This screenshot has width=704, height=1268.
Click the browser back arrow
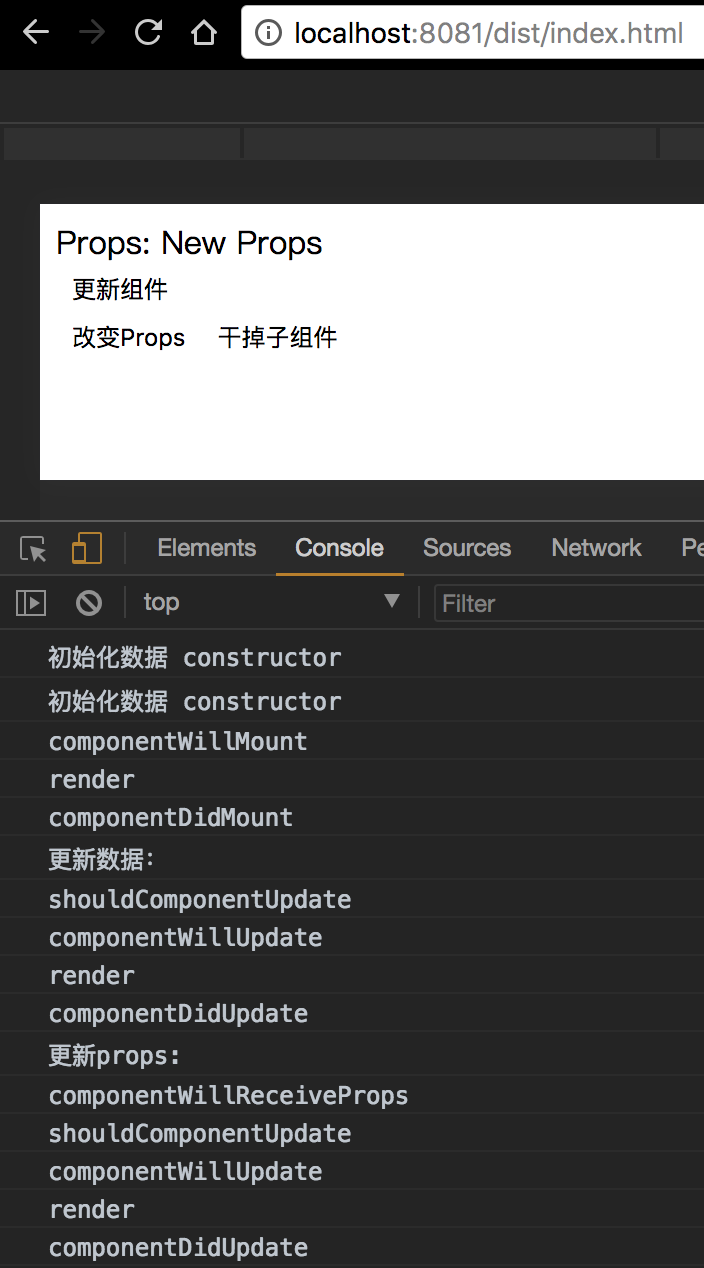tap(36, 33)
